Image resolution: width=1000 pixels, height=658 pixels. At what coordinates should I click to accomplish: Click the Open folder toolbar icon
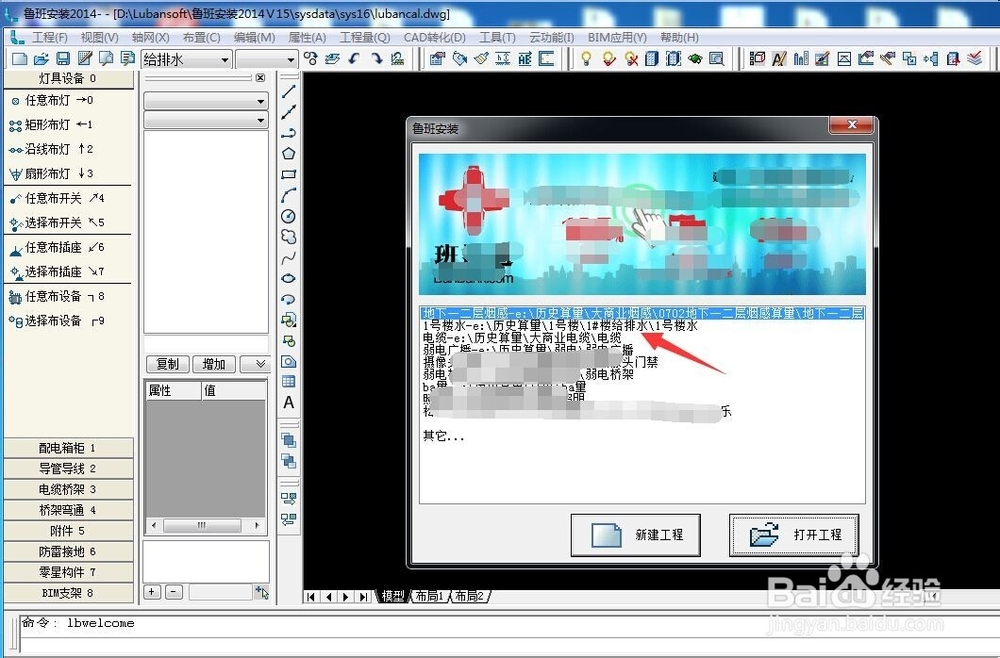pos(41,59)
